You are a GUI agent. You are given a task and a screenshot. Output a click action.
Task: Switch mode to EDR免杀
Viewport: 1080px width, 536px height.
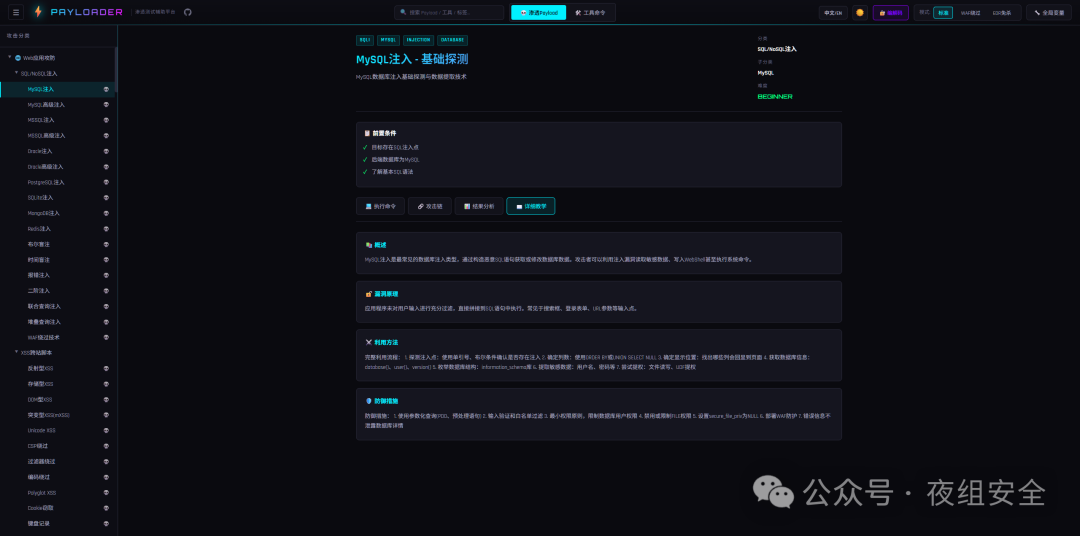1001,13
